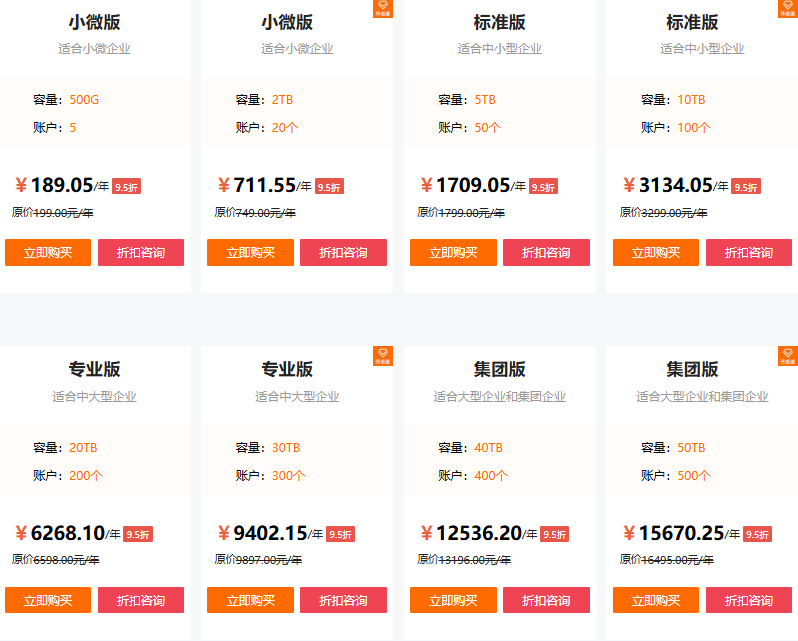Buy the 标准版 5TB plan with 立即购买

453,253
